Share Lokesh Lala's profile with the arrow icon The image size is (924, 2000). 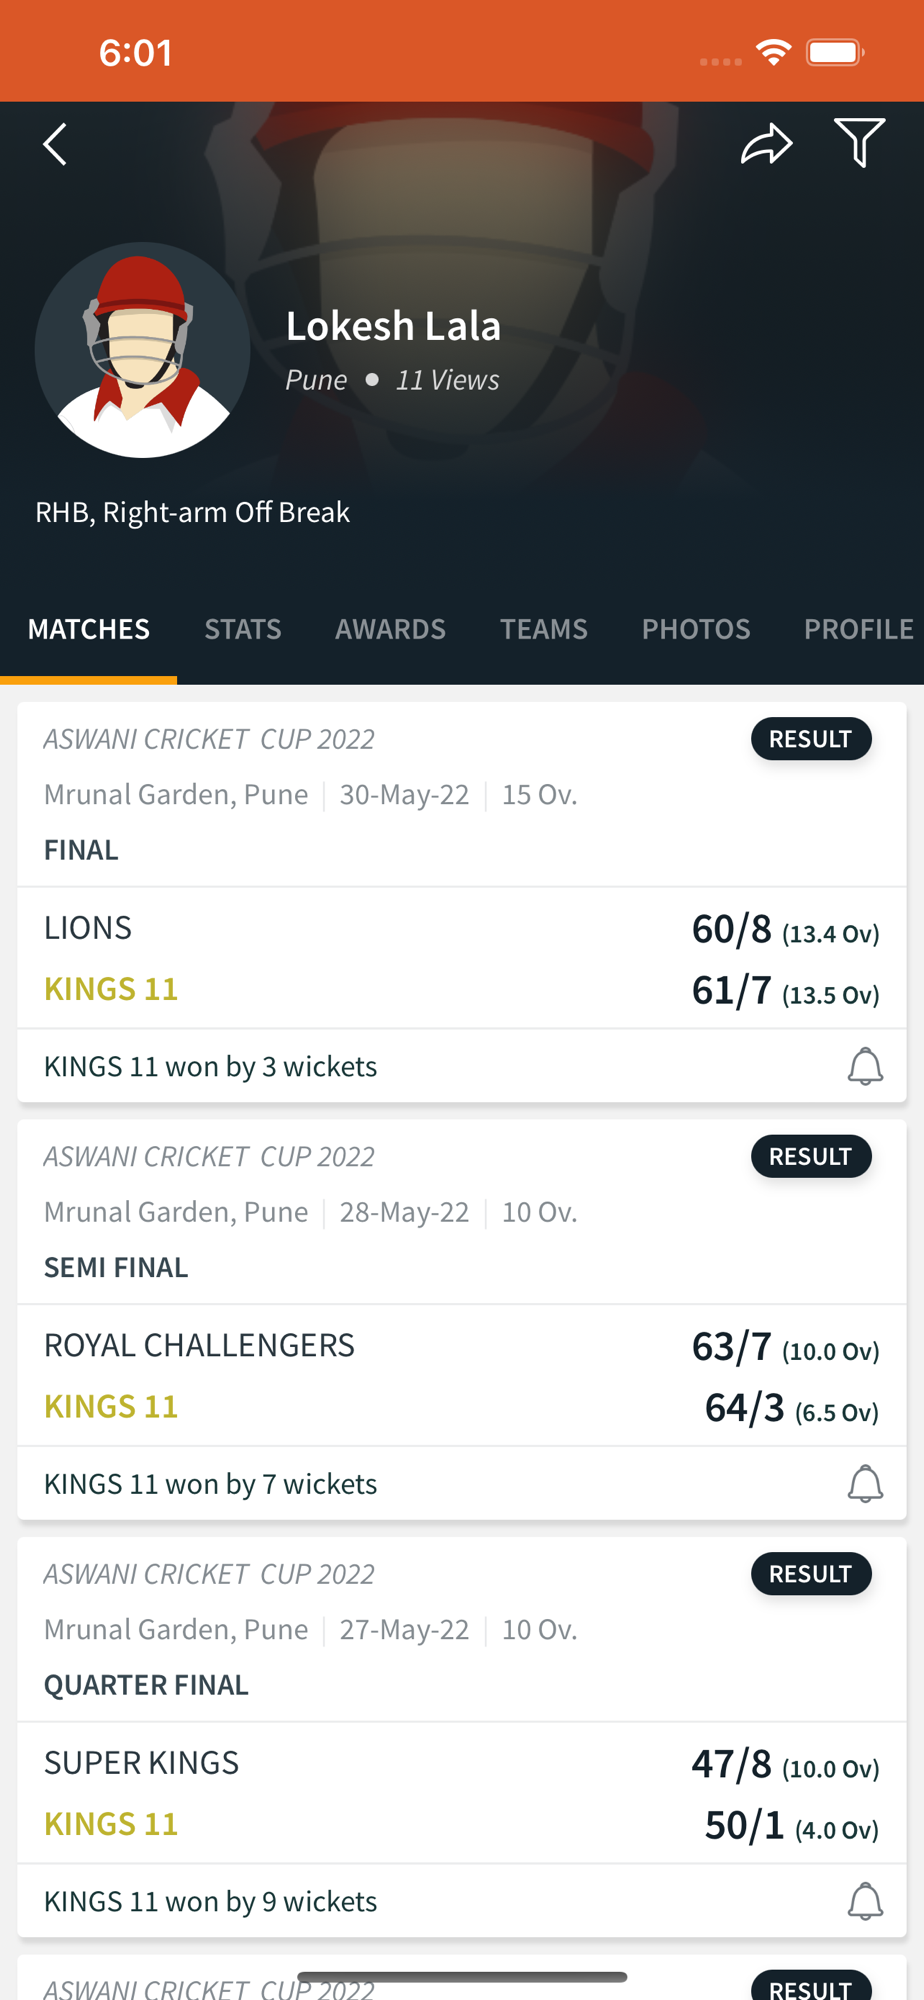pyautogui.click(x=766, y=143)
